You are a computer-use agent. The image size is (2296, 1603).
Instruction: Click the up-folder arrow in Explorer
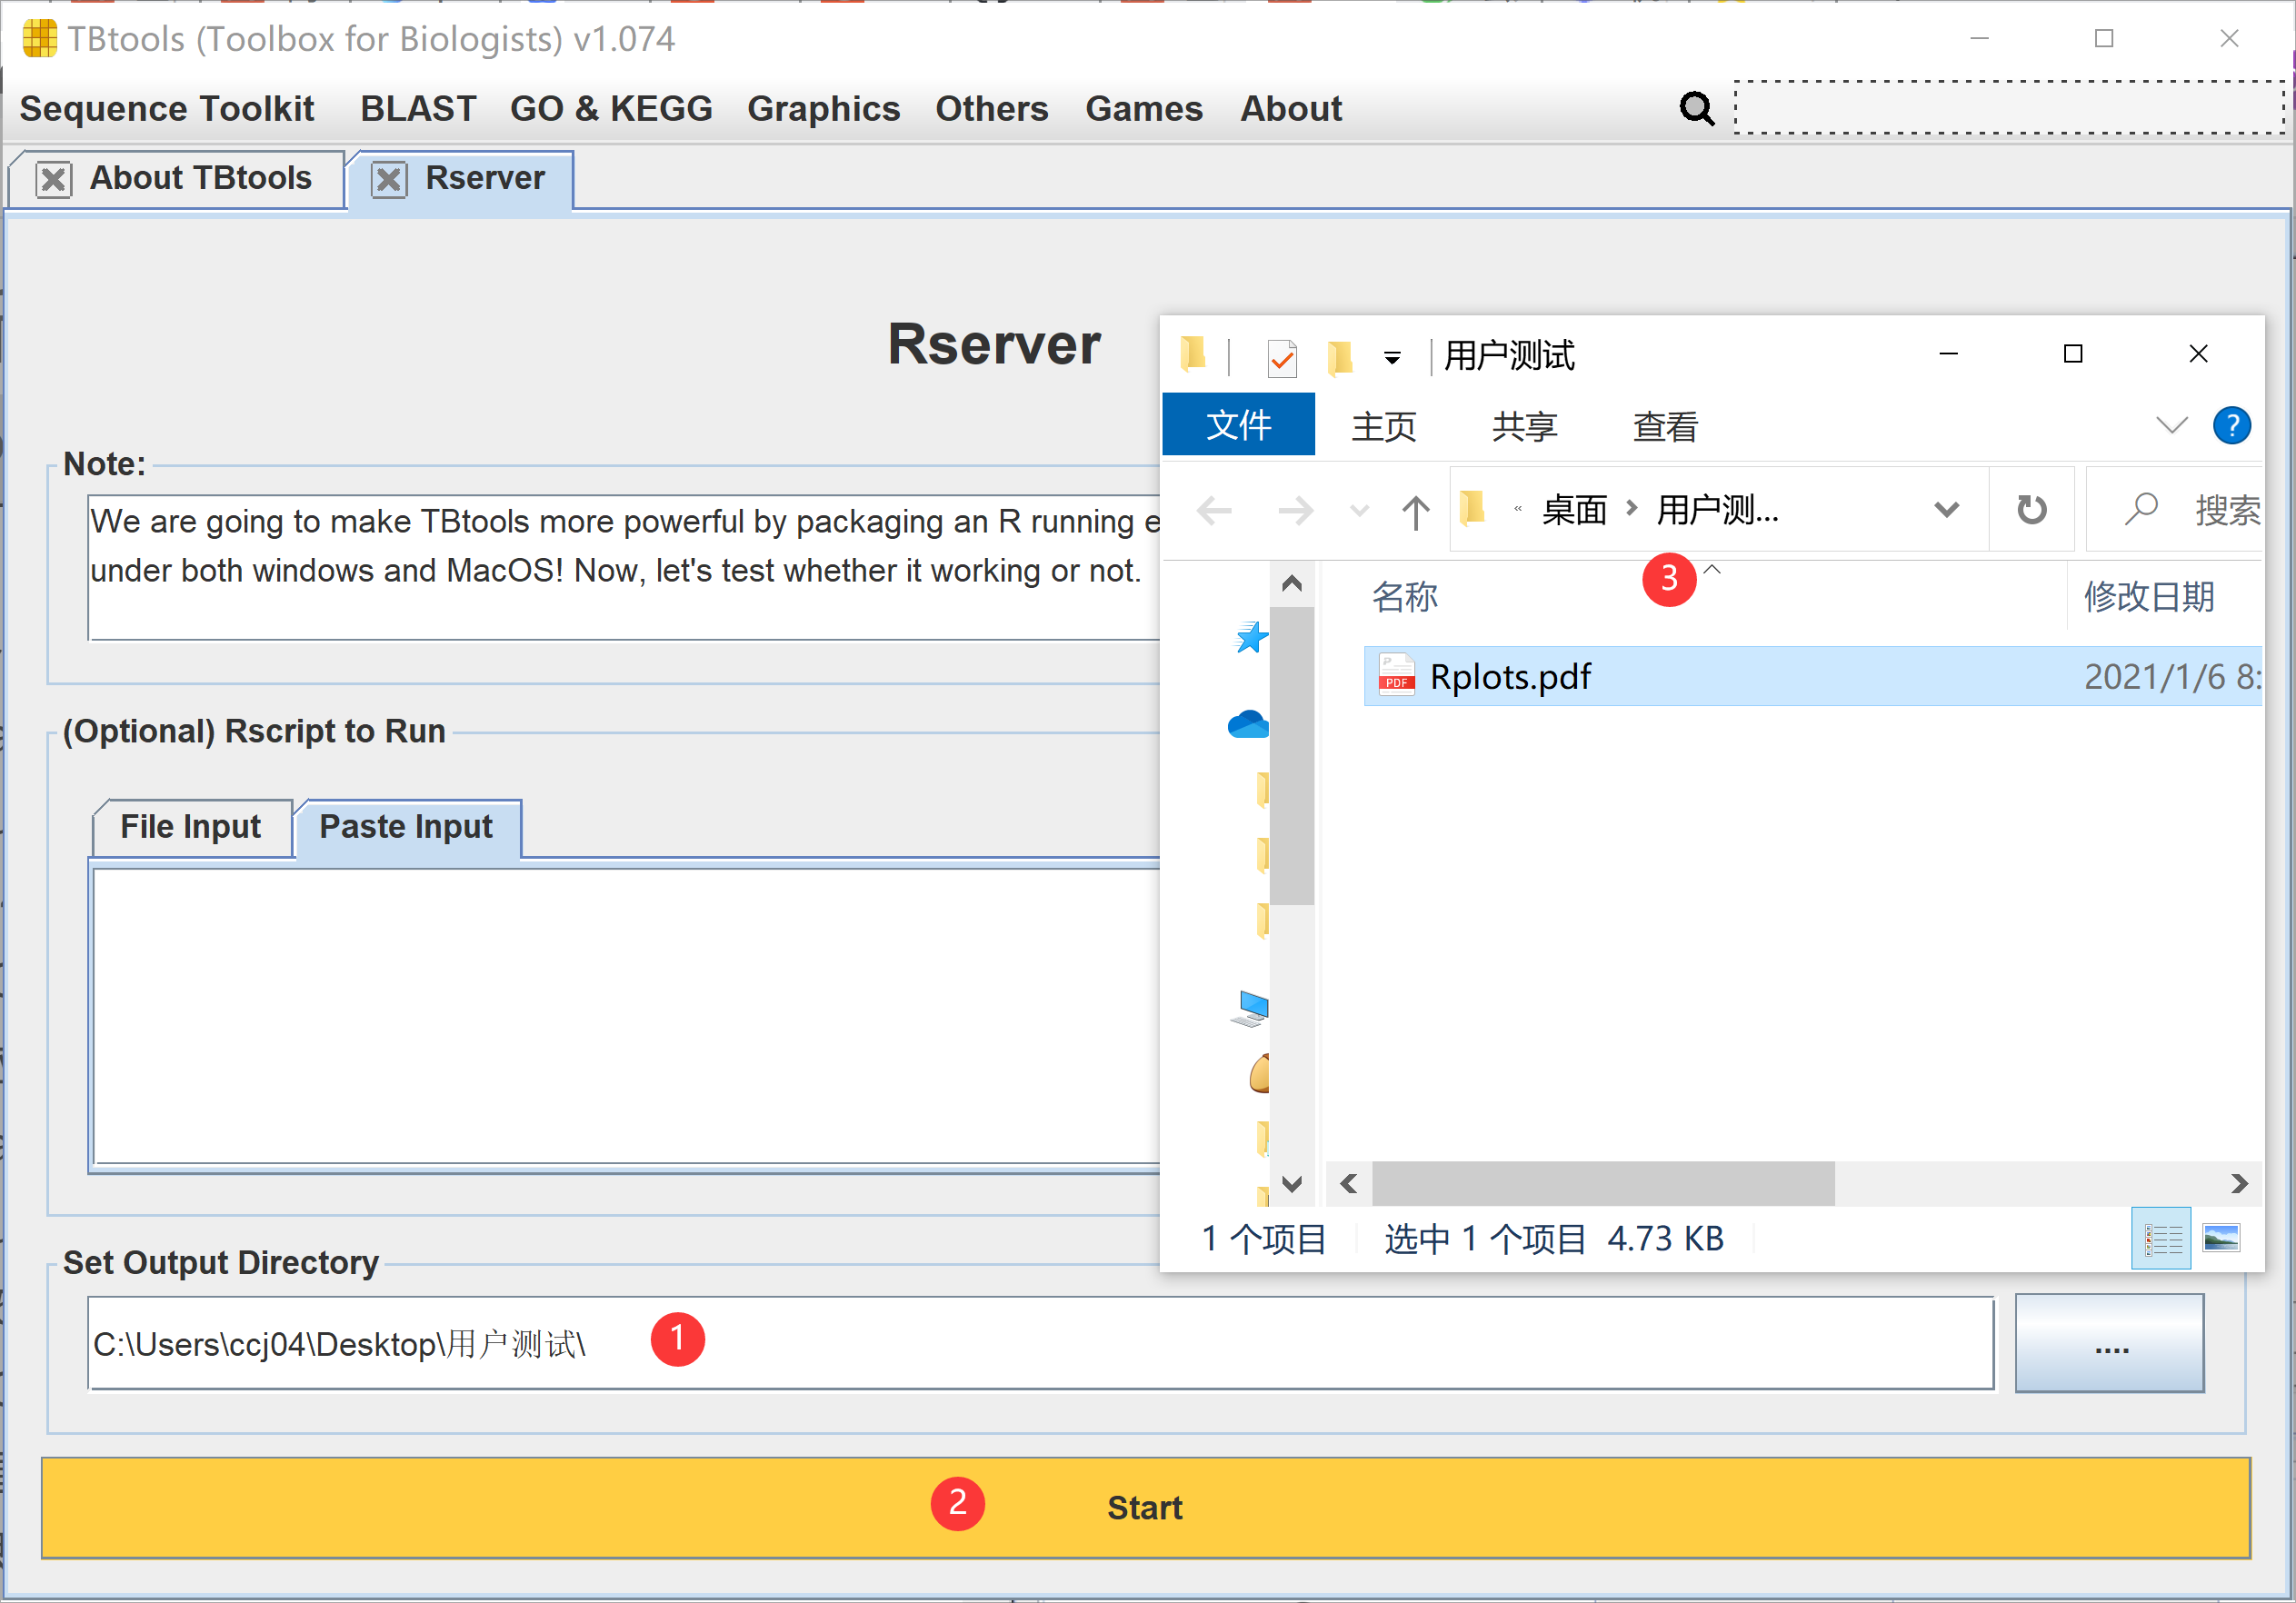coord(1415,512)
